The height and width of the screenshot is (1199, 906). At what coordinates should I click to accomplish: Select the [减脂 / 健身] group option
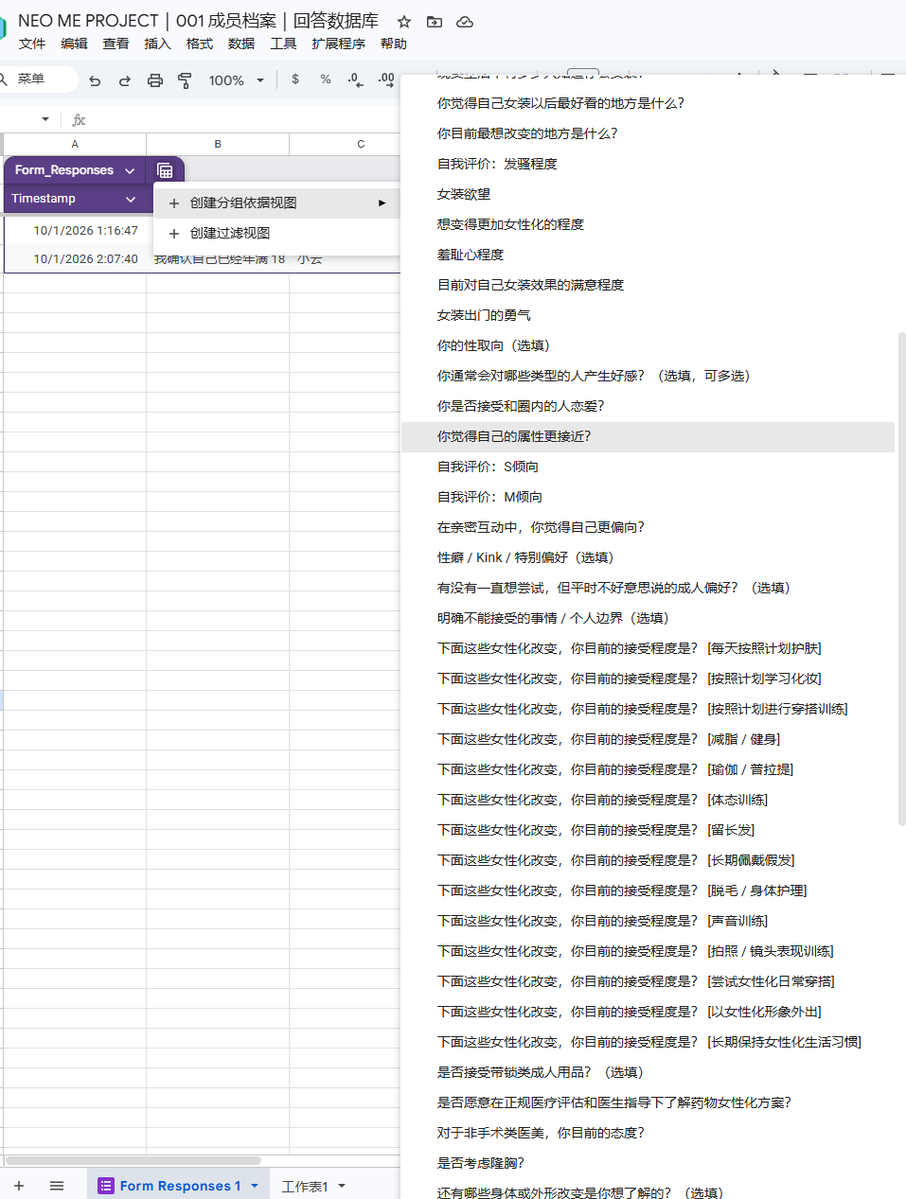point(648,739)
